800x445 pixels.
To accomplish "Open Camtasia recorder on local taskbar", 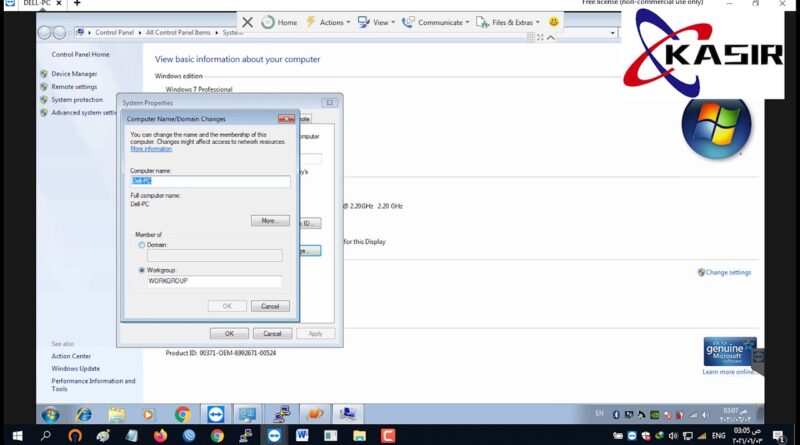I will pyautogui.click(x=388, y=435).
